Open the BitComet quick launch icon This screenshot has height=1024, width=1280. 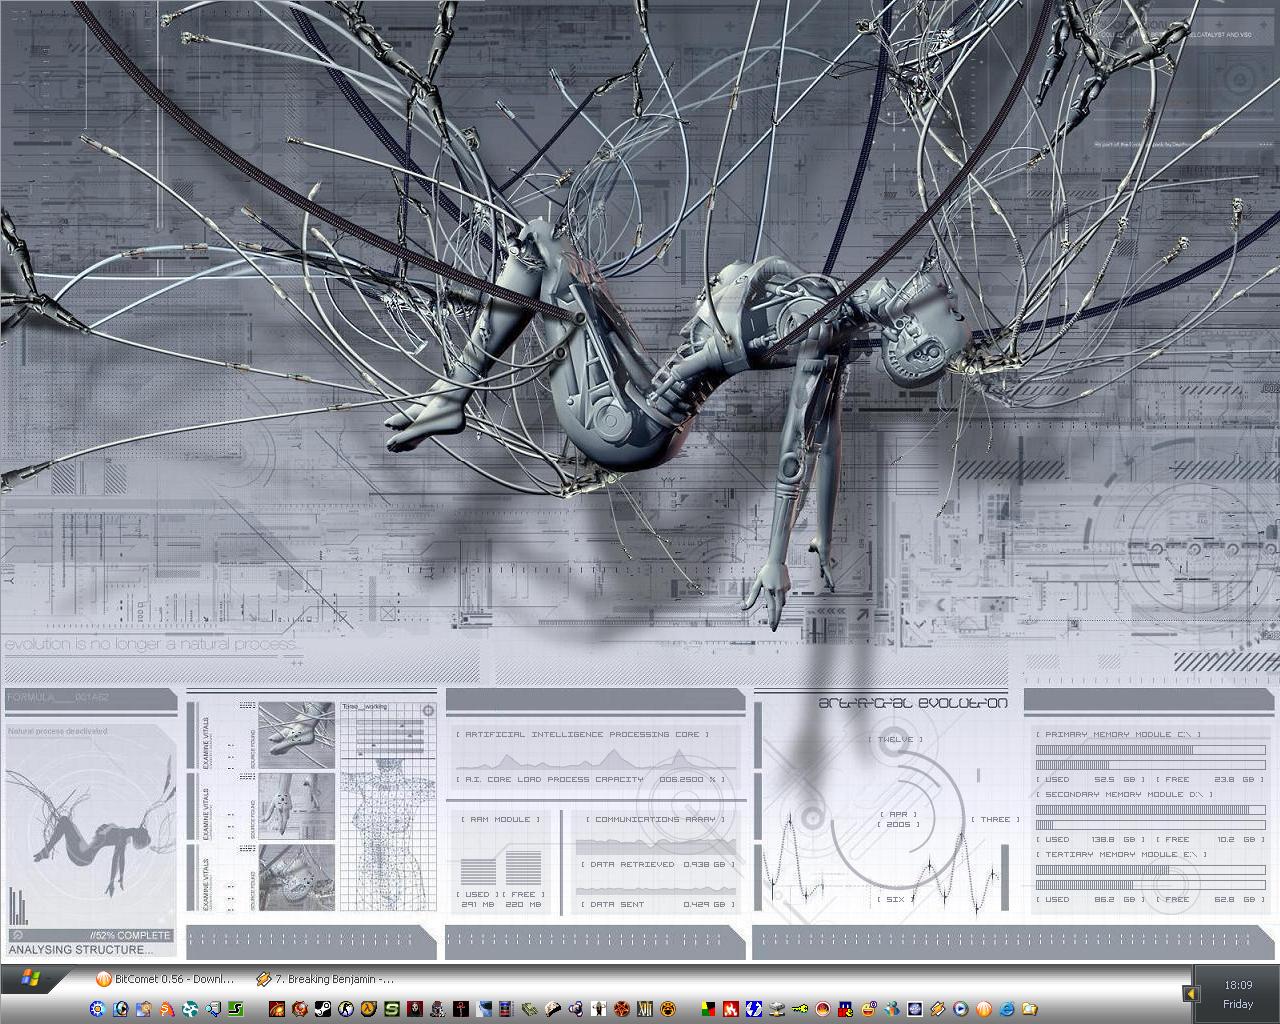(984, 1009)
